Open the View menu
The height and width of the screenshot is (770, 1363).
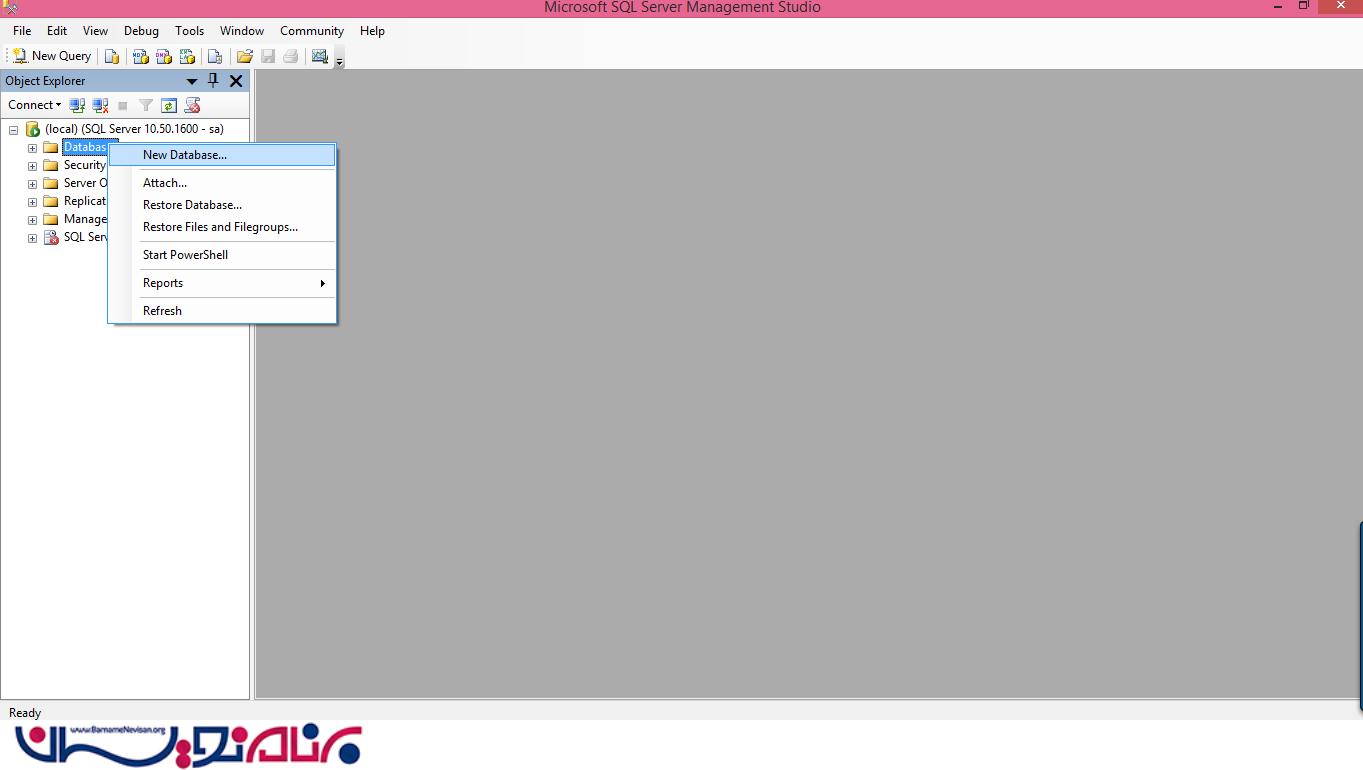point(95,31)
